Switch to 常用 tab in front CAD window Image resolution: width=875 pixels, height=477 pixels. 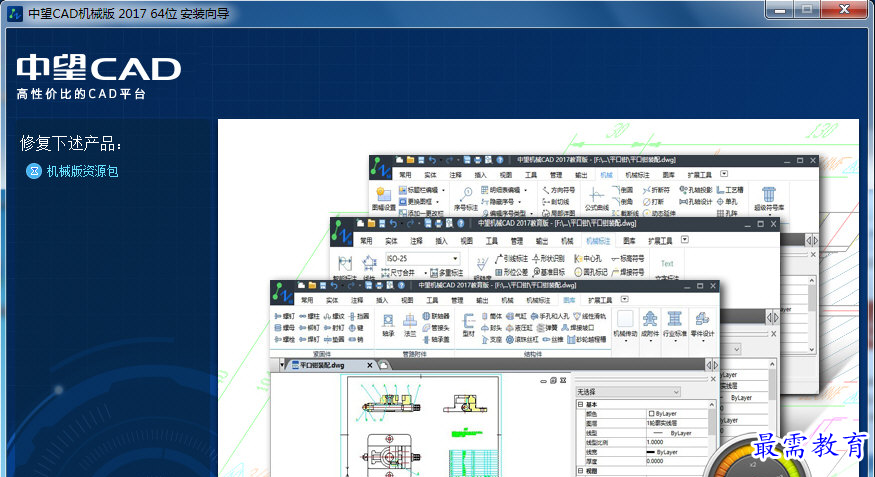(307, 300)
